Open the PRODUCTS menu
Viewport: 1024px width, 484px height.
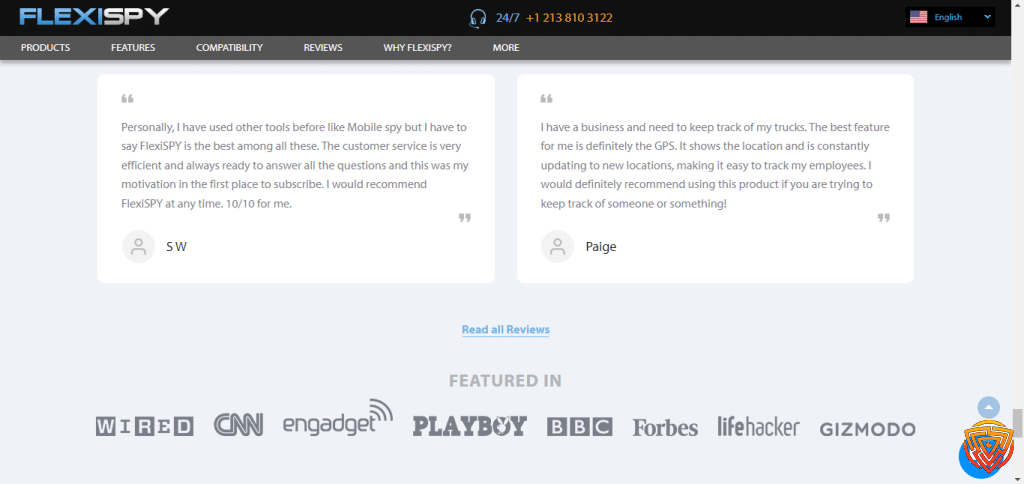(45, 48)
